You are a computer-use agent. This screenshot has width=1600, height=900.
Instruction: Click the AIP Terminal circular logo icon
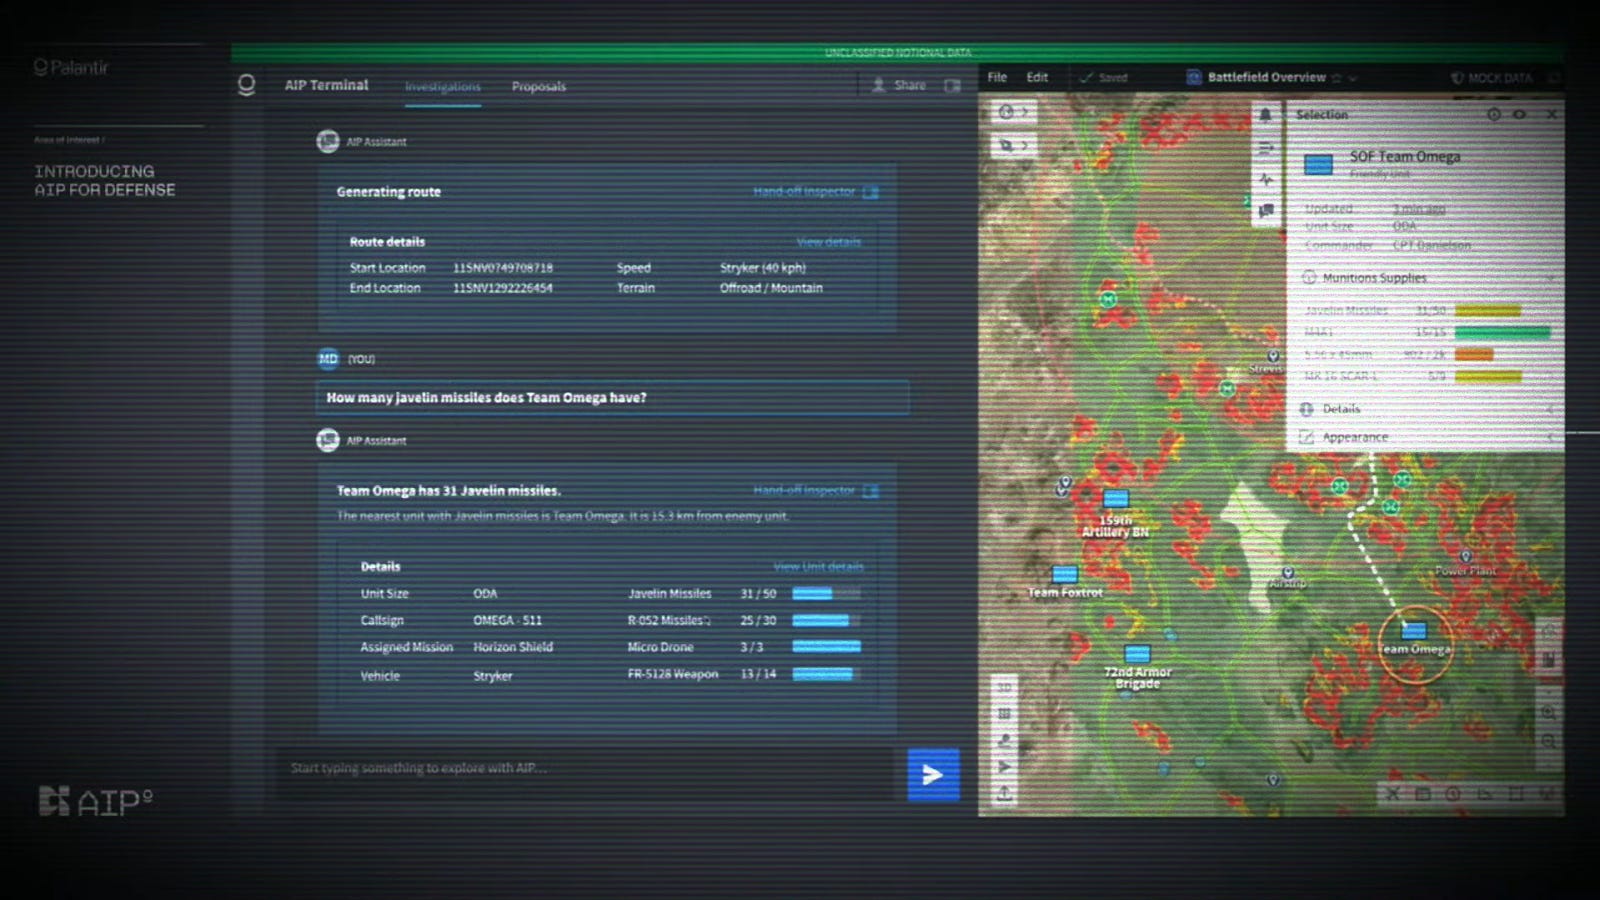tap(246, 85)
